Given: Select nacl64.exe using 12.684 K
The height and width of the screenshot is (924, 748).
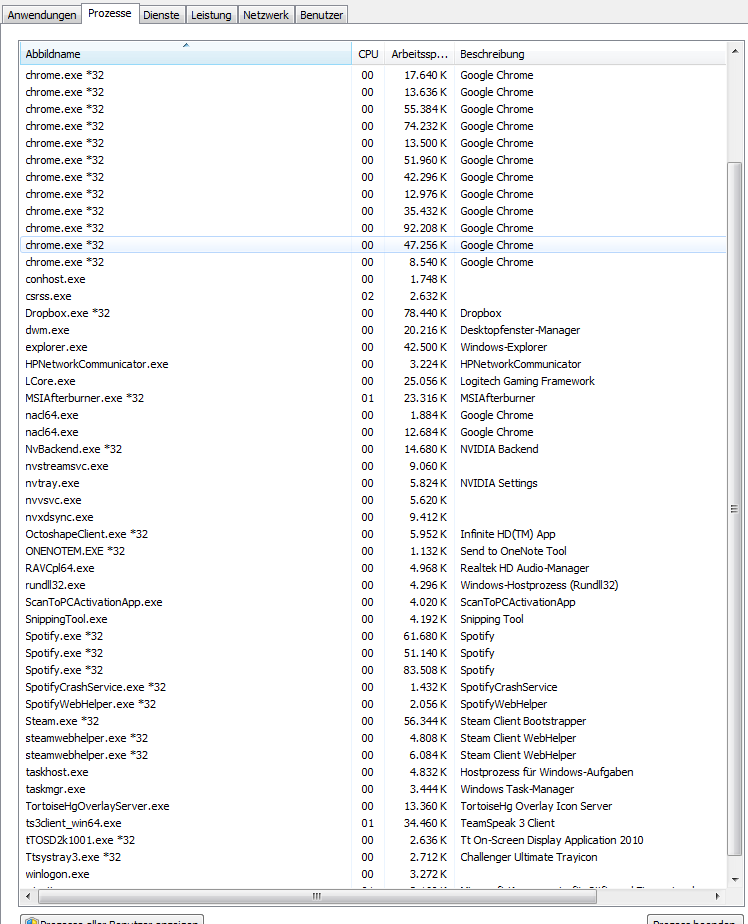Looking at the screenshot, I should point(373,433).
